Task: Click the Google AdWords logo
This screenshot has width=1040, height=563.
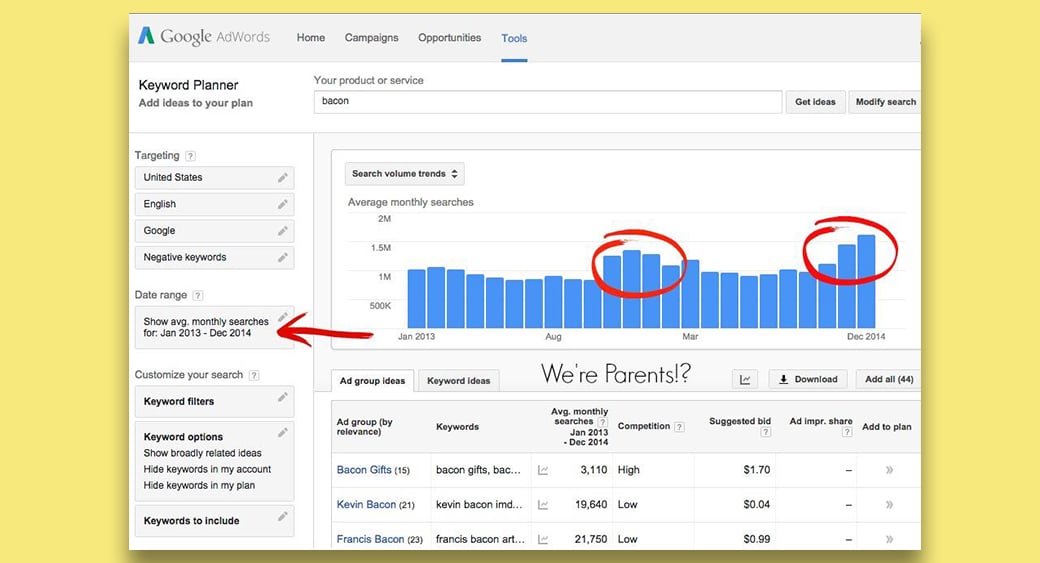Action: coord(203,37)
